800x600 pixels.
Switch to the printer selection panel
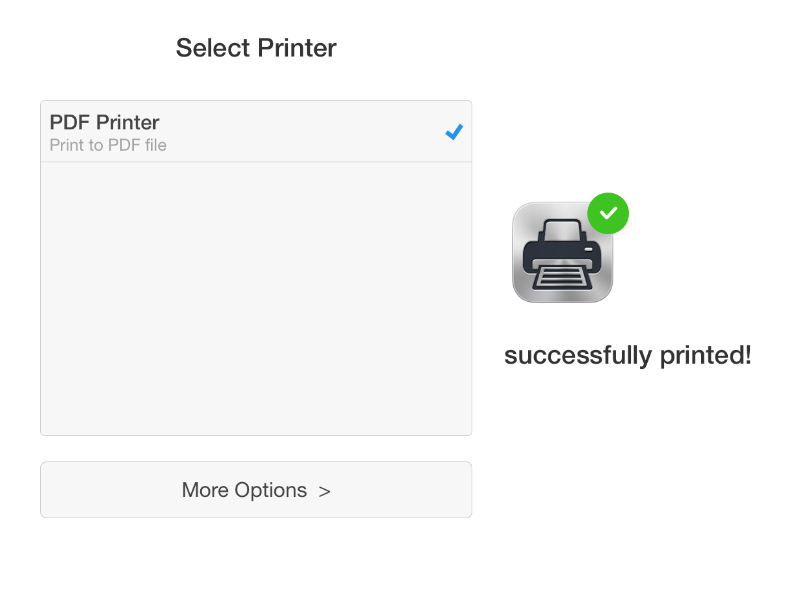pyautogui.click(x=256, y=267)
